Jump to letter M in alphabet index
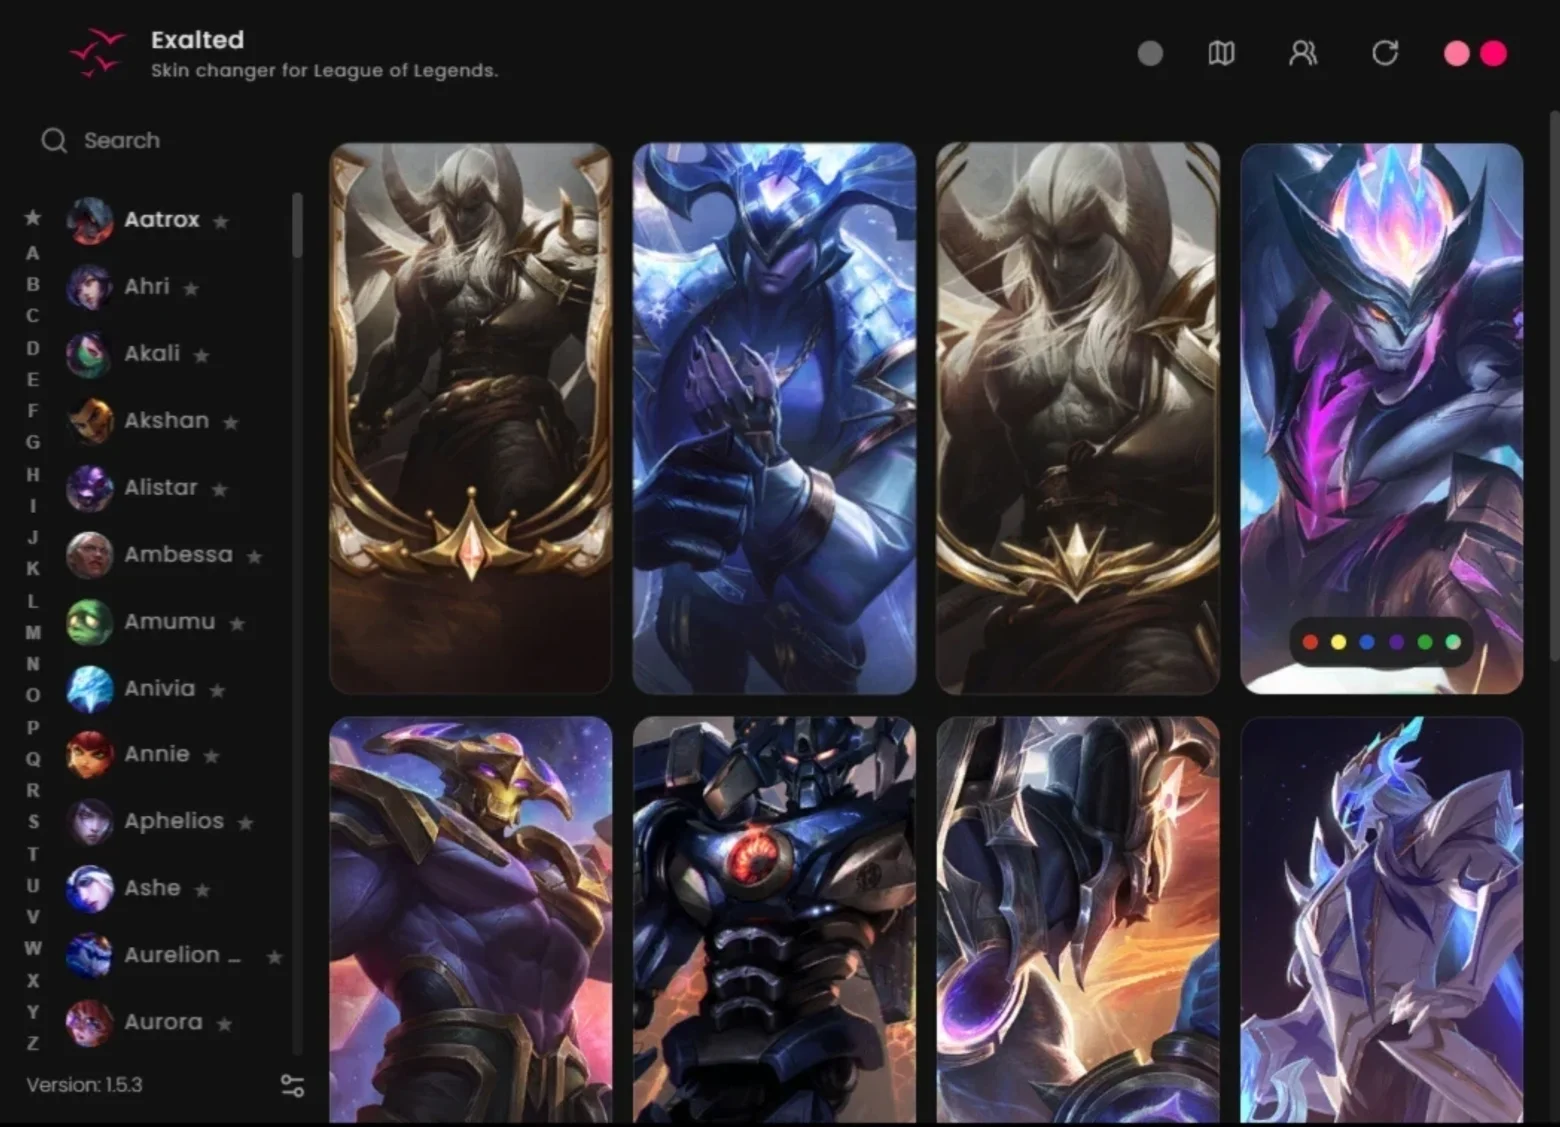Image resolution: width=1560 pixels, height=1127 pixels. pyautogui.click(x=33, y=632)
